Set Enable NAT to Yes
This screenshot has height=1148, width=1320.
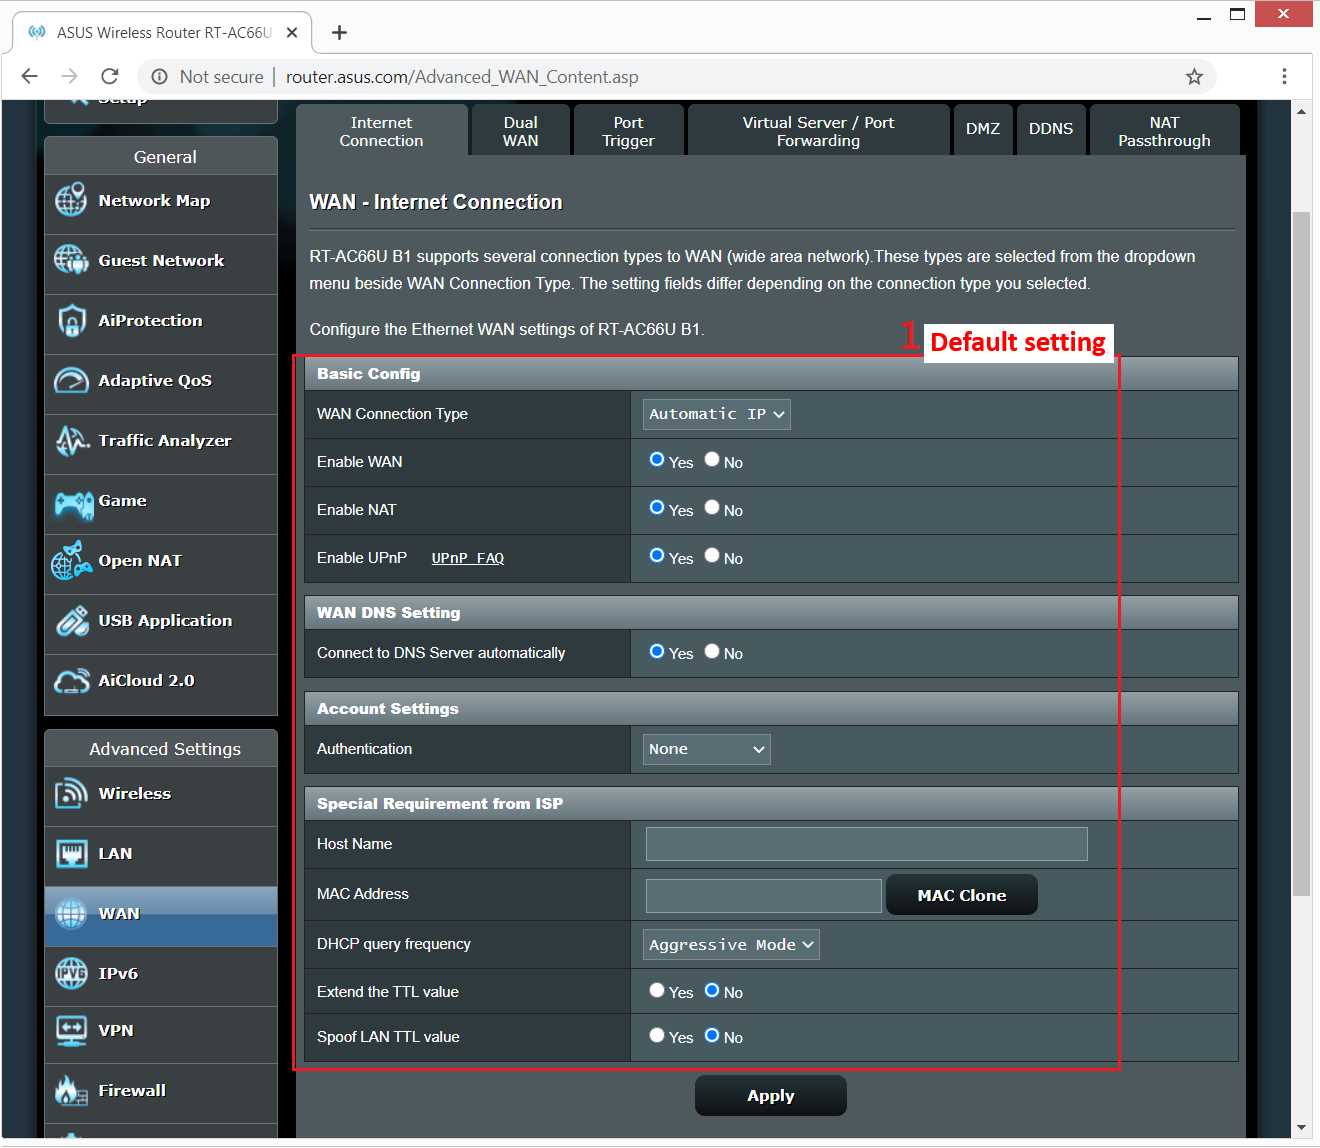tap(657, 508)
